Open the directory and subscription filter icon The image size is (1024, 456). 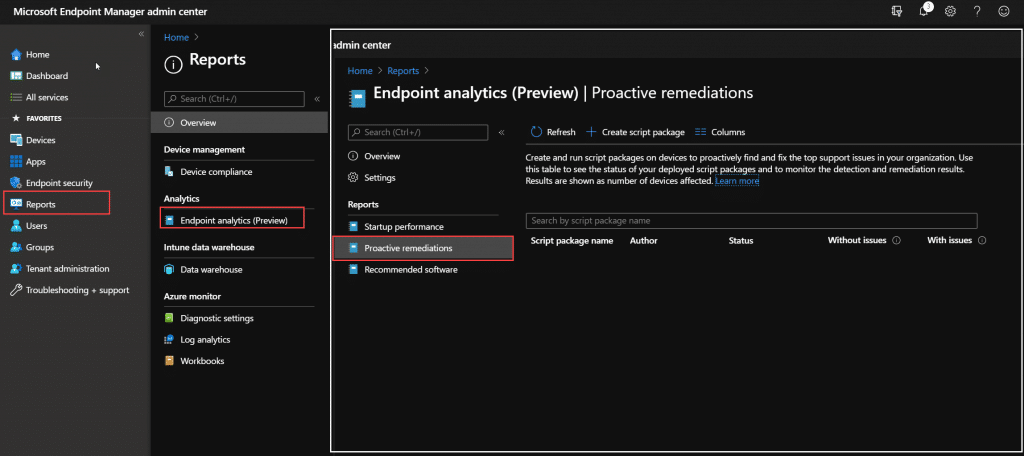[x=897, y=11]
